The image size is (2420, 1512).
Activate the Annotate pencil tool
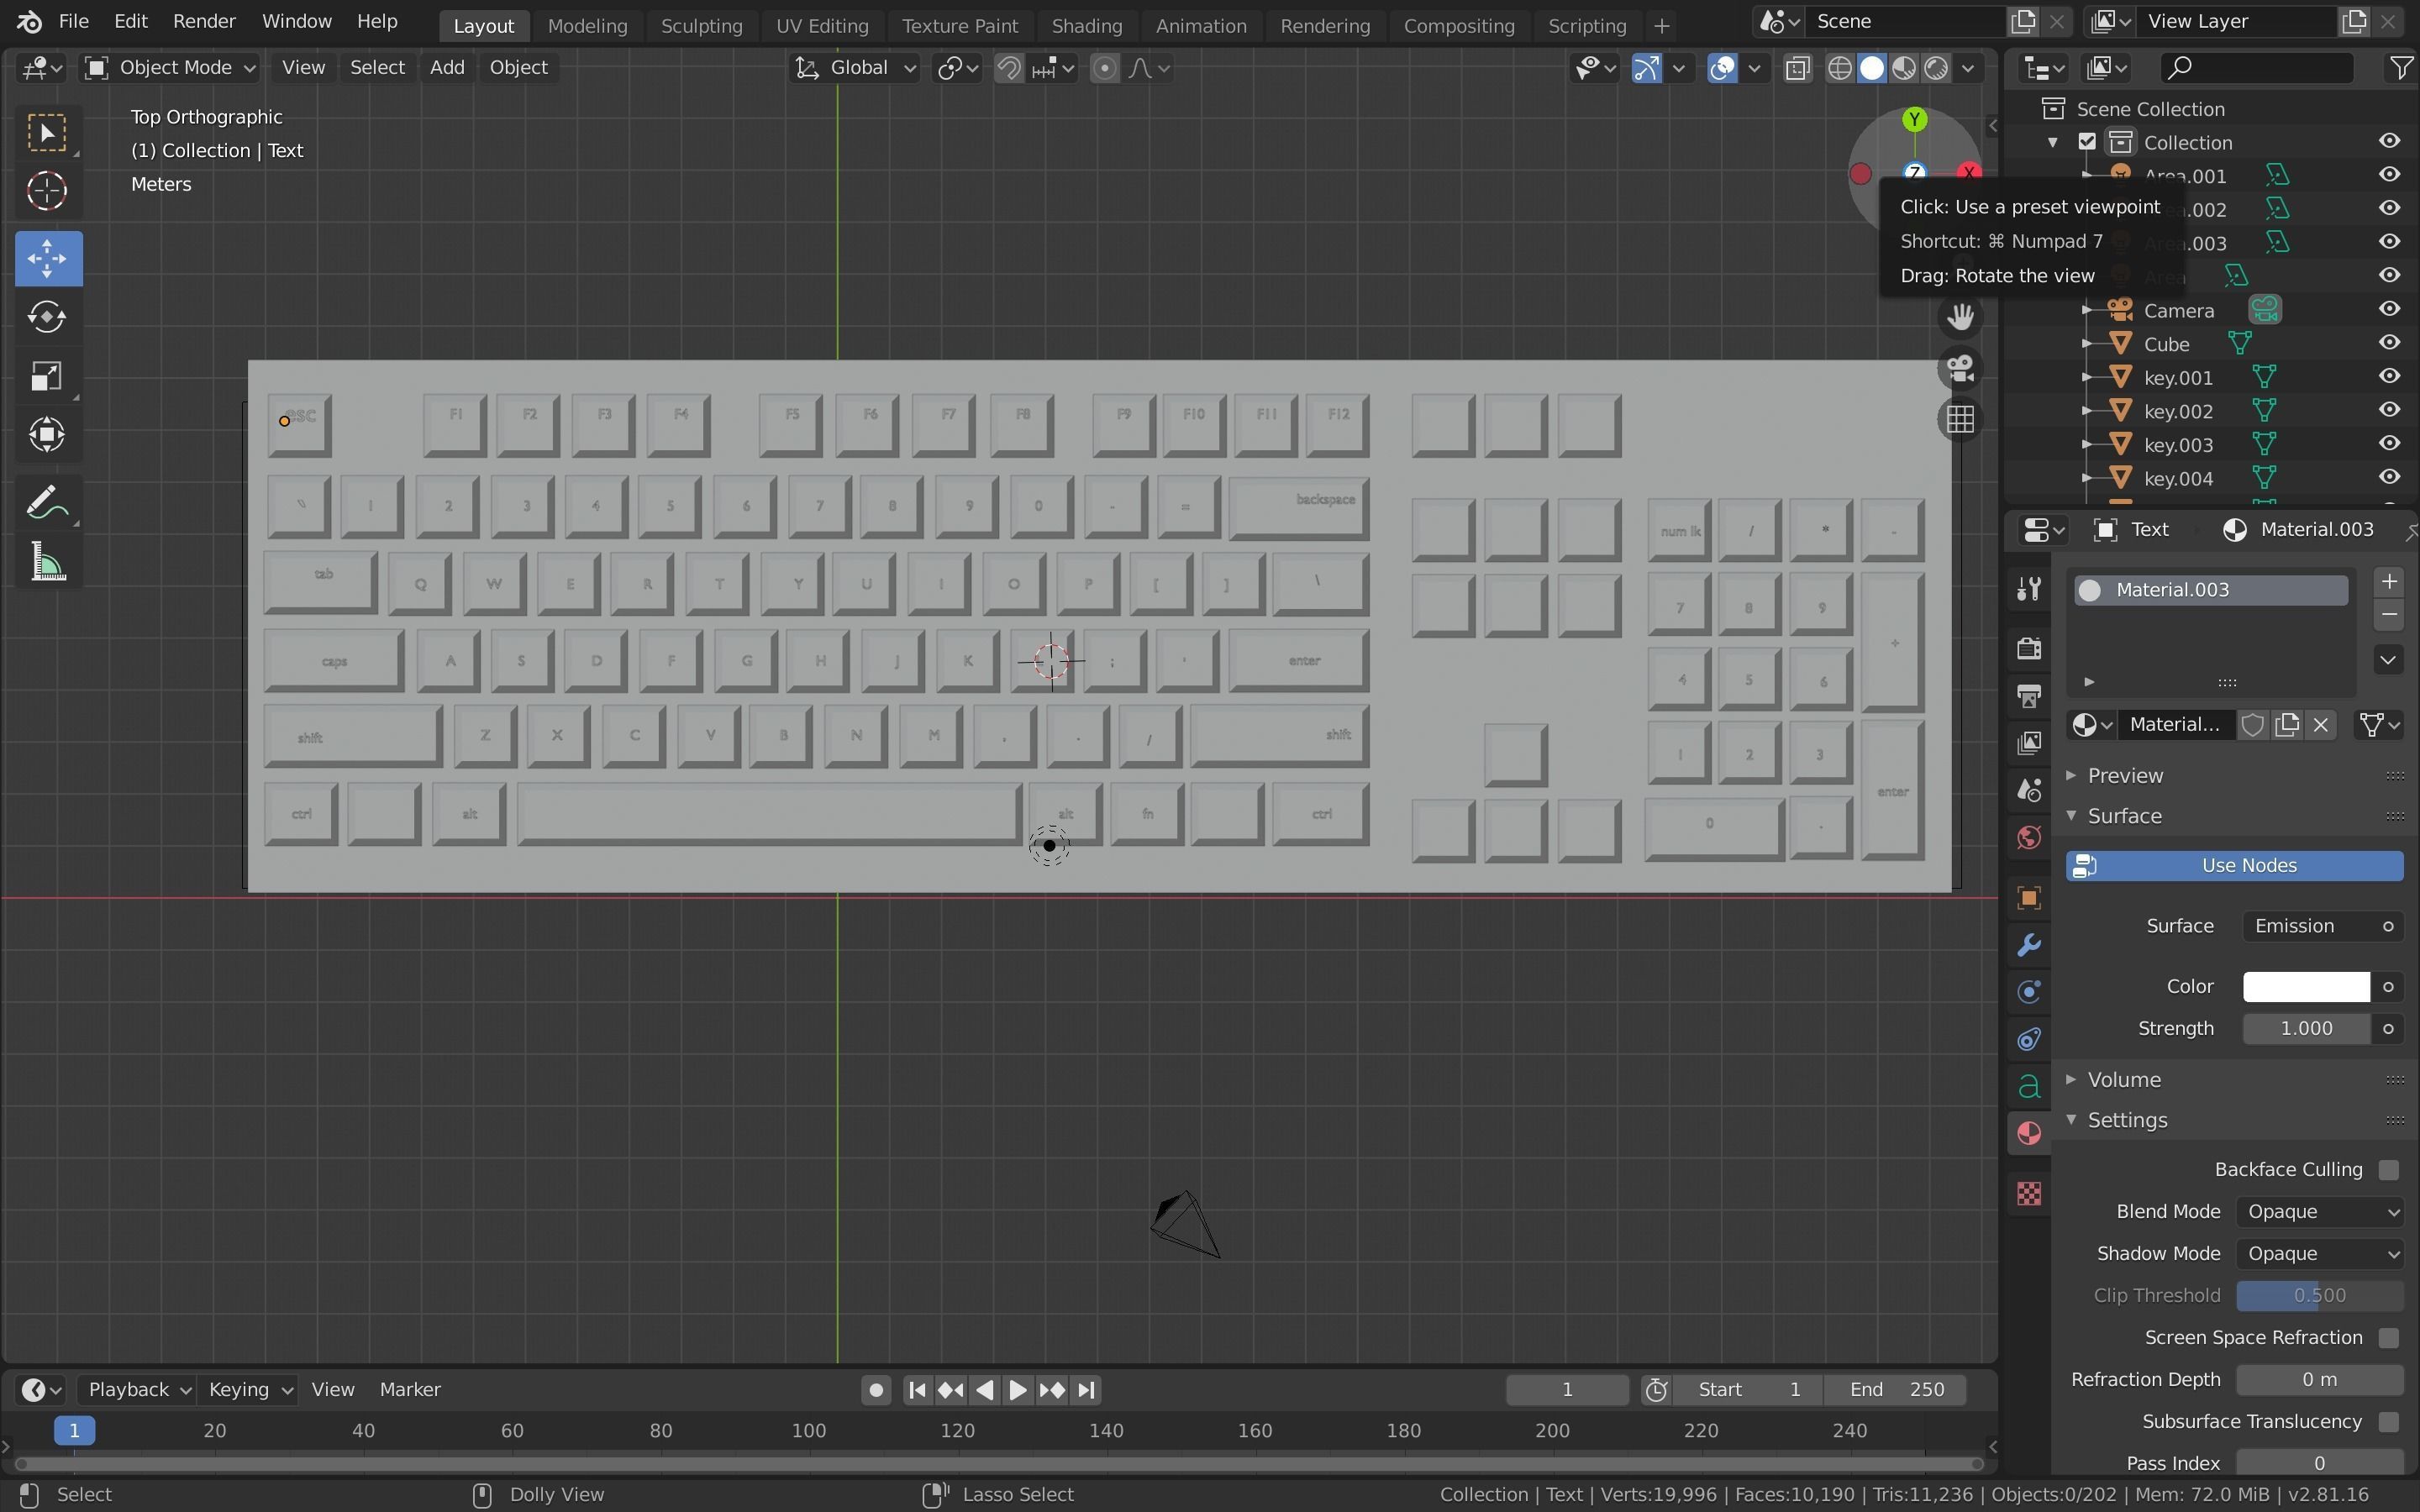pyautogui.click(x=47, y=503)
